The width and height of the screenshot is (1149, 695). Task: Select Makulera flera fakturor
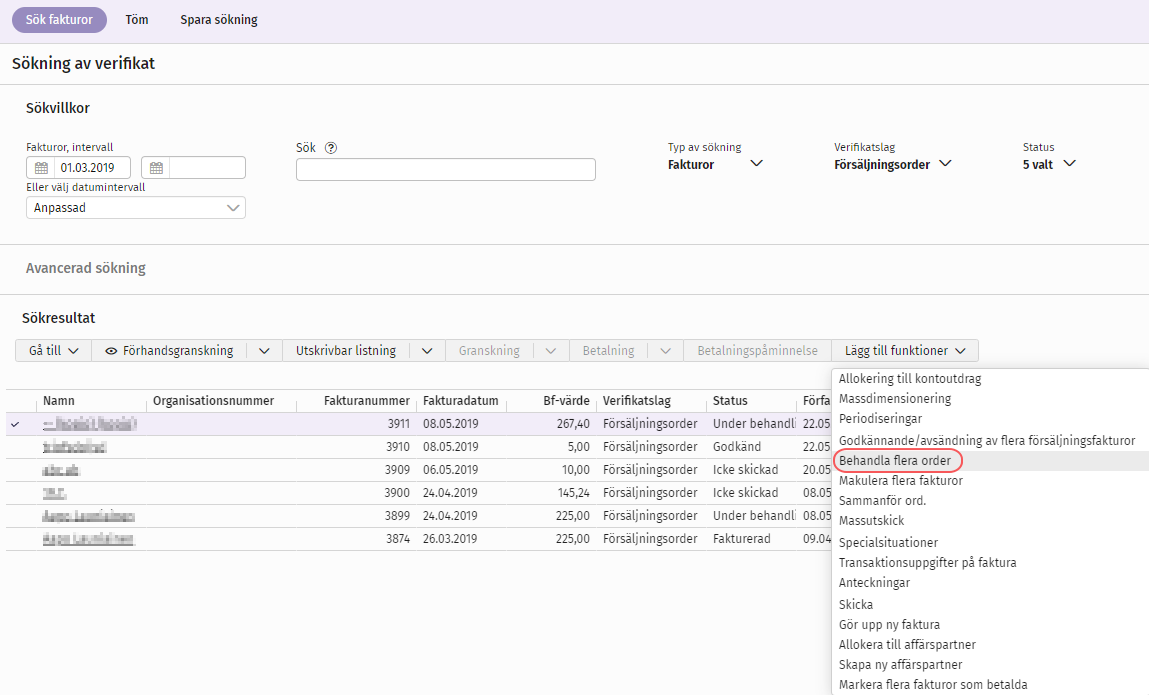(901, 481)
